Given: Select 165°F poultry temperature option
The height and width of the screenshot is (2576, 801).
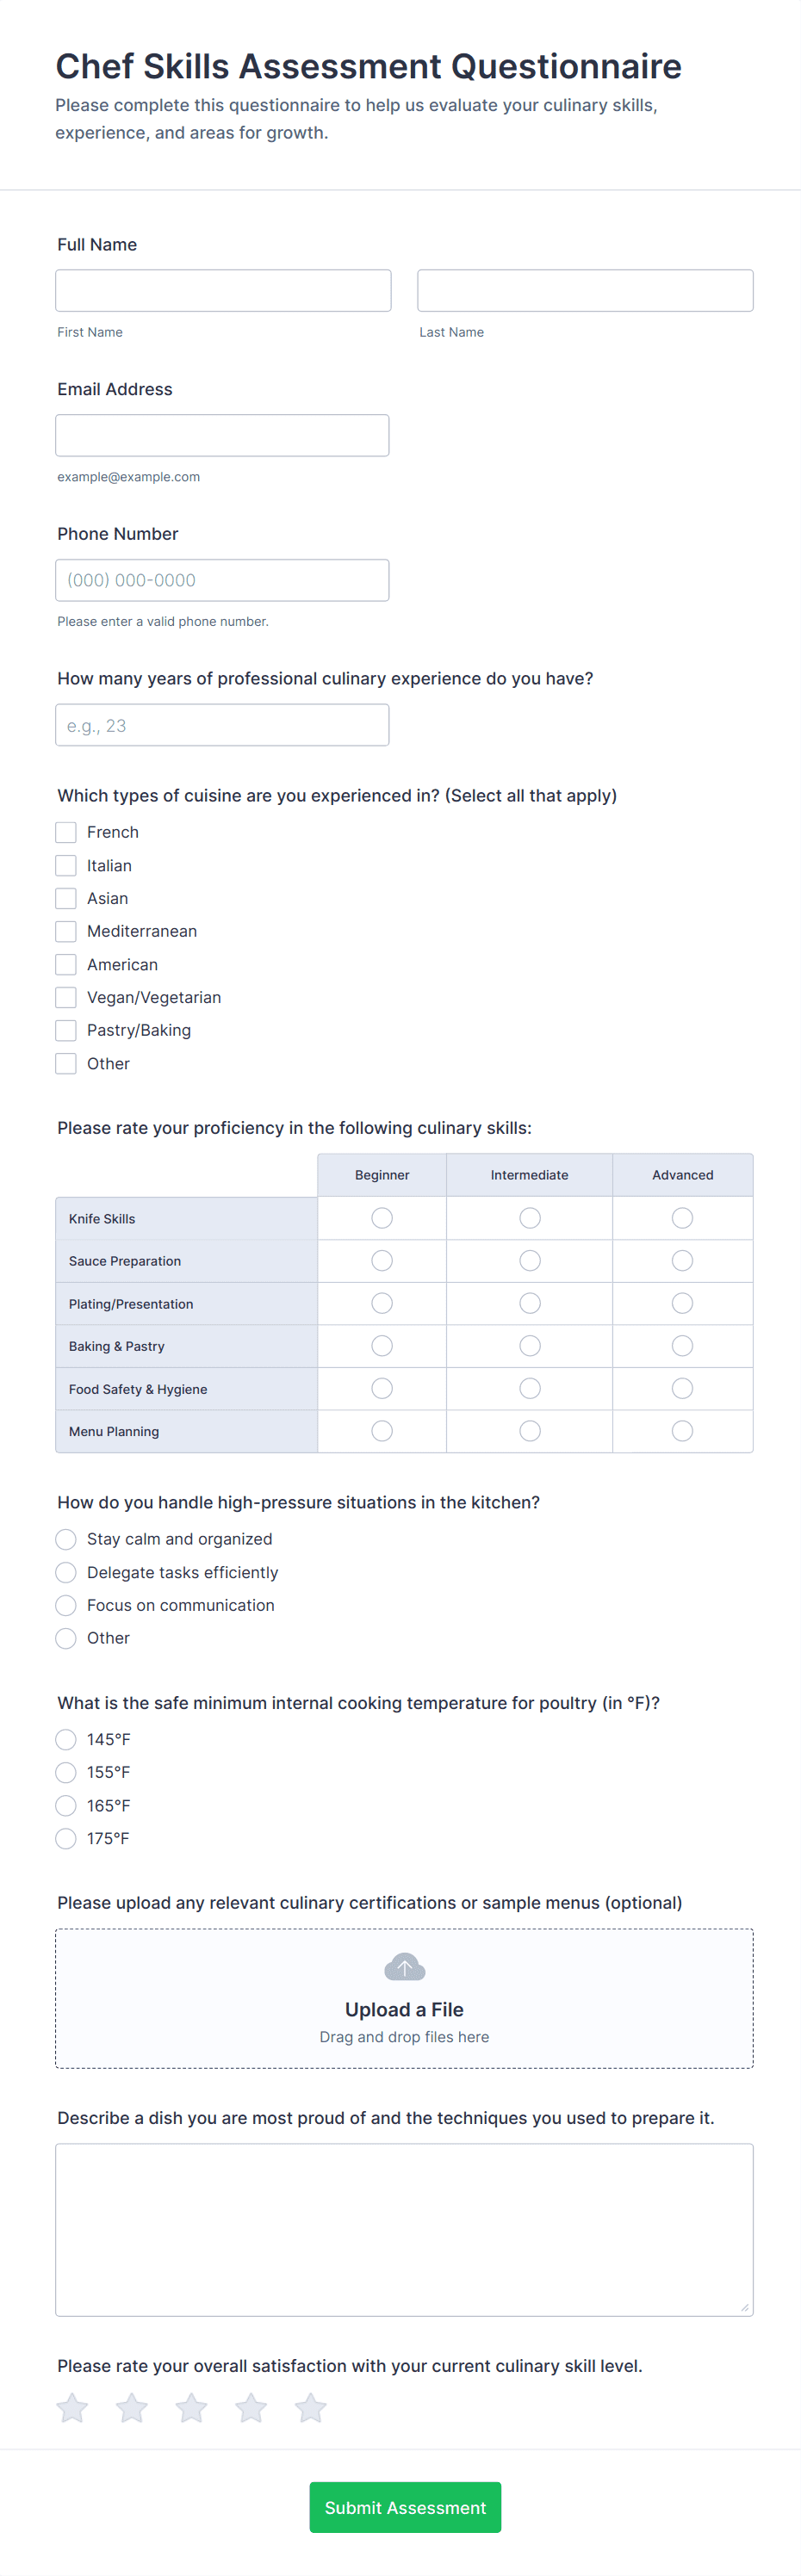Looking at the screenshot, I should [x=66, y=1805].
